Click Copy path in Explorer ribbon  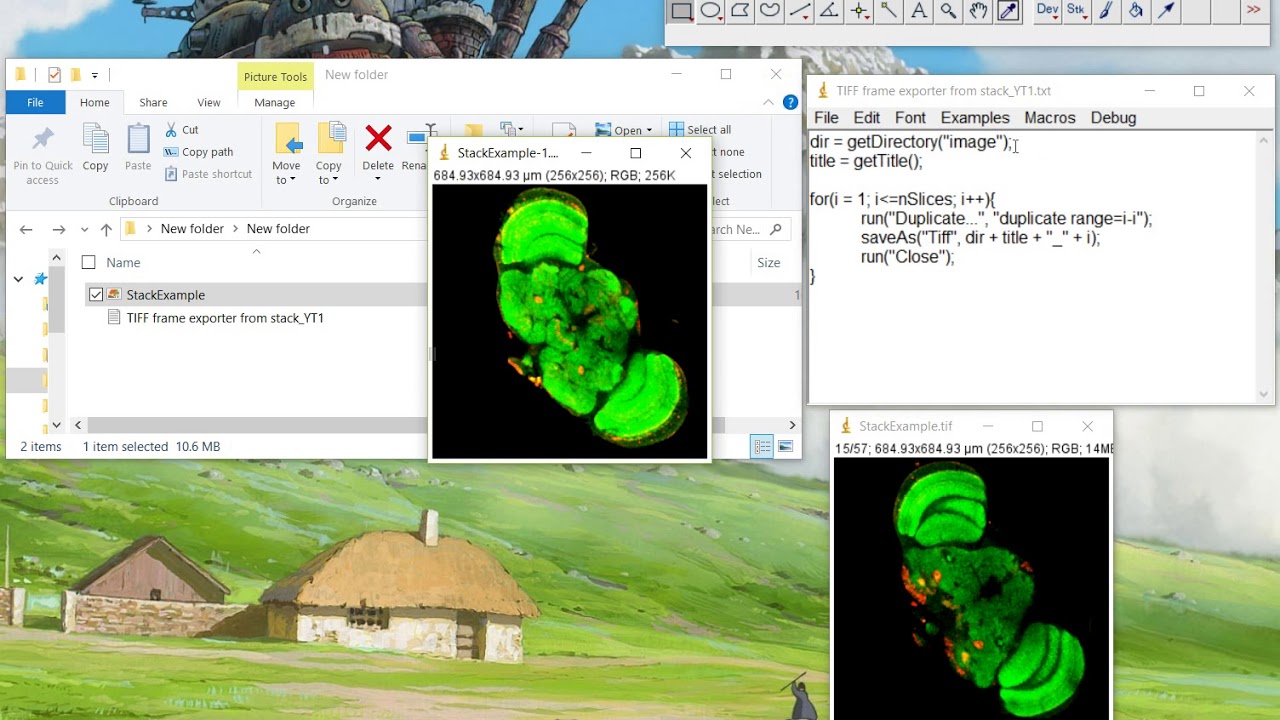tap(198, 152)
